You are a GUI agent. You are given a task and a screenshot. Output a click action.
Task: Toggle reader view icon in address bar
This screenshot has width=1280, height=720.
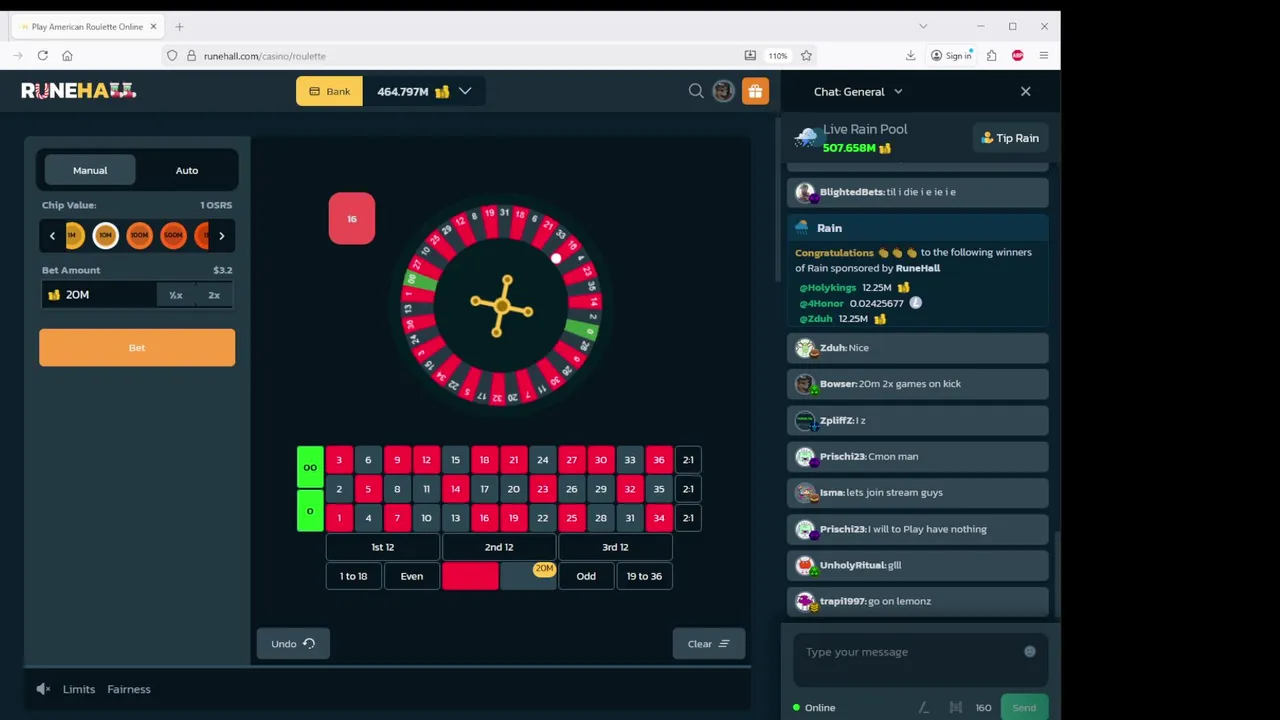(750, 56)
